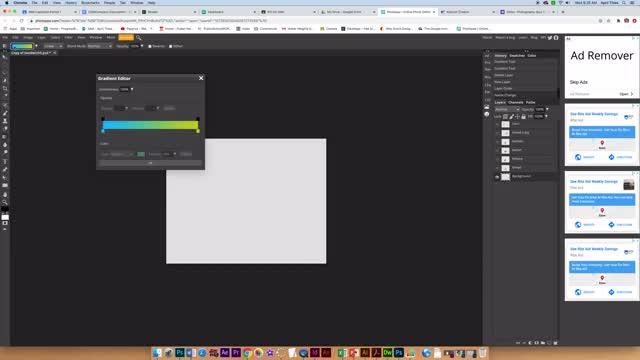640x360 pixels.
Task: Enable the Reverse checkbox
Action: click(150, 46)
